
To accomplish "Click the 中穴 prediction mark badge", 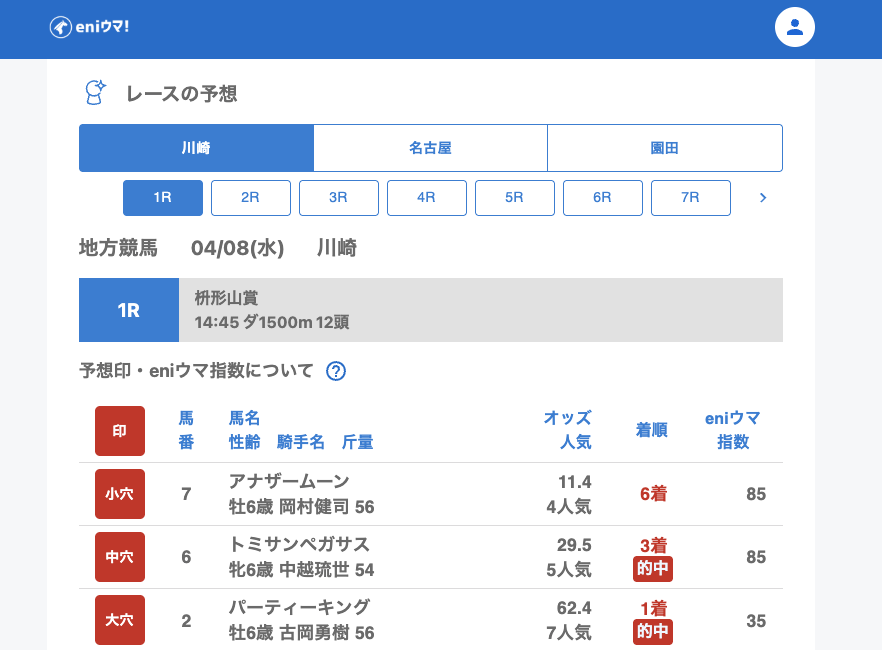I will pyautogui.click(x=120, y=557).
